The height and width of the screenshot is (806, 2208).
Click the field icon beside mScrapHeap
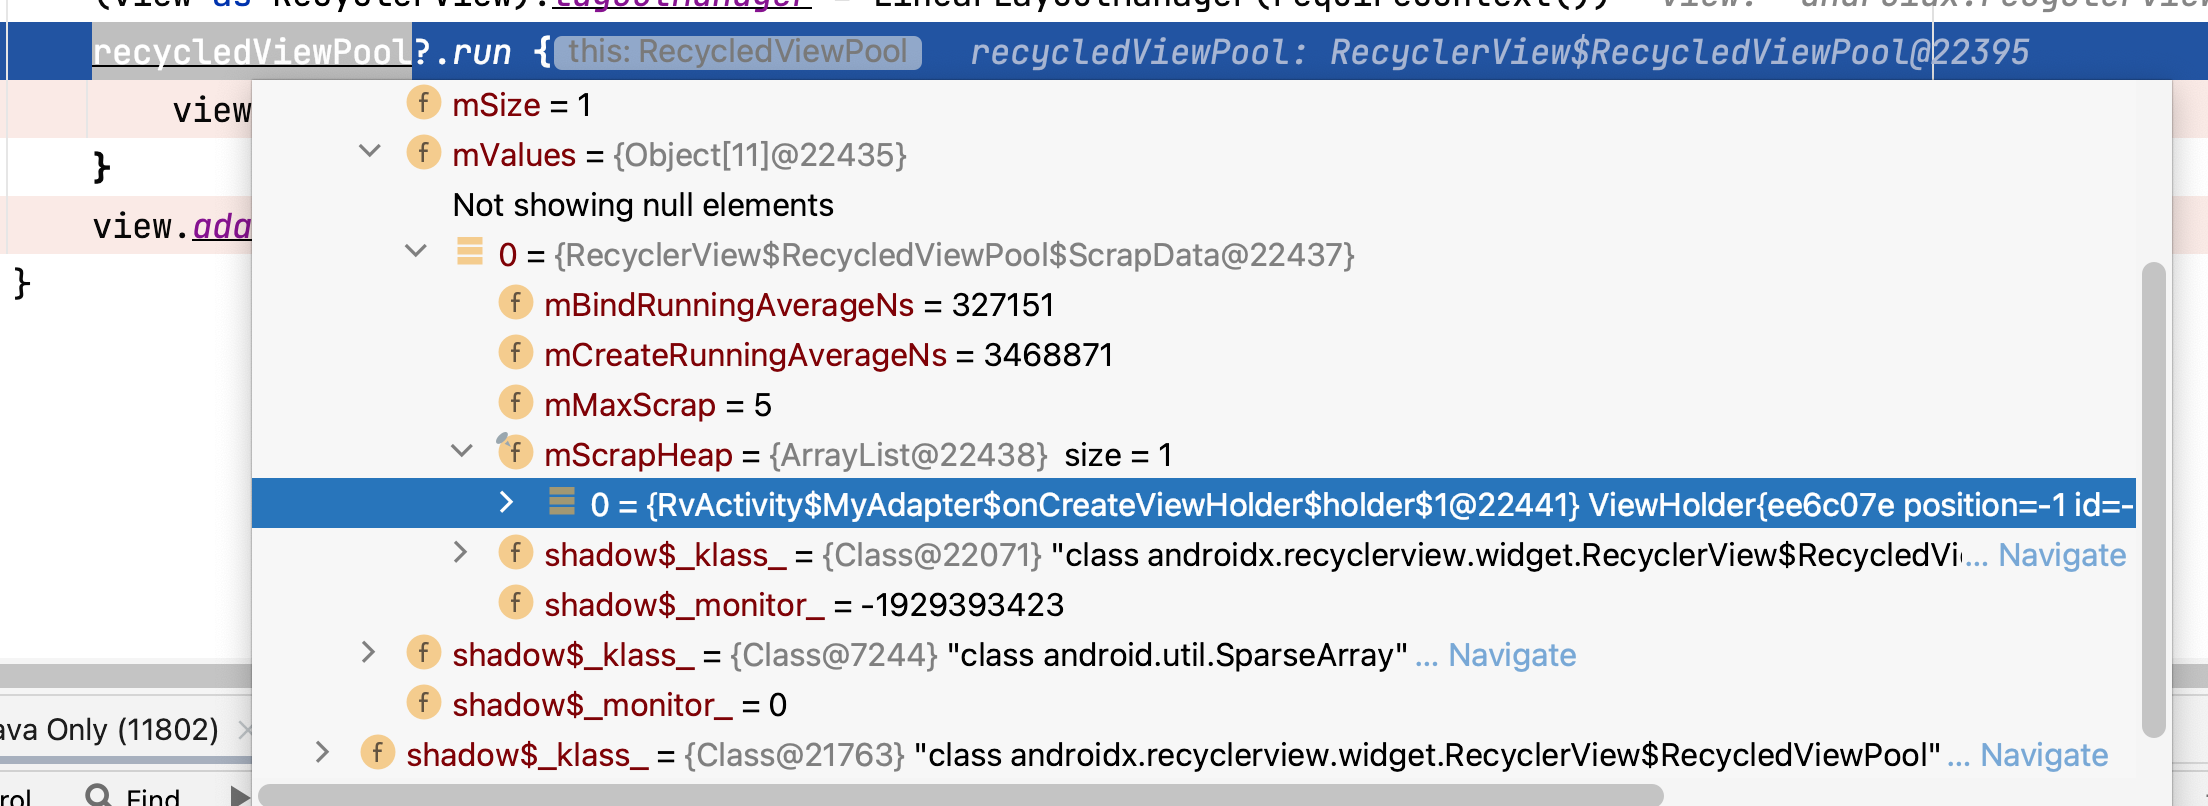515,453
